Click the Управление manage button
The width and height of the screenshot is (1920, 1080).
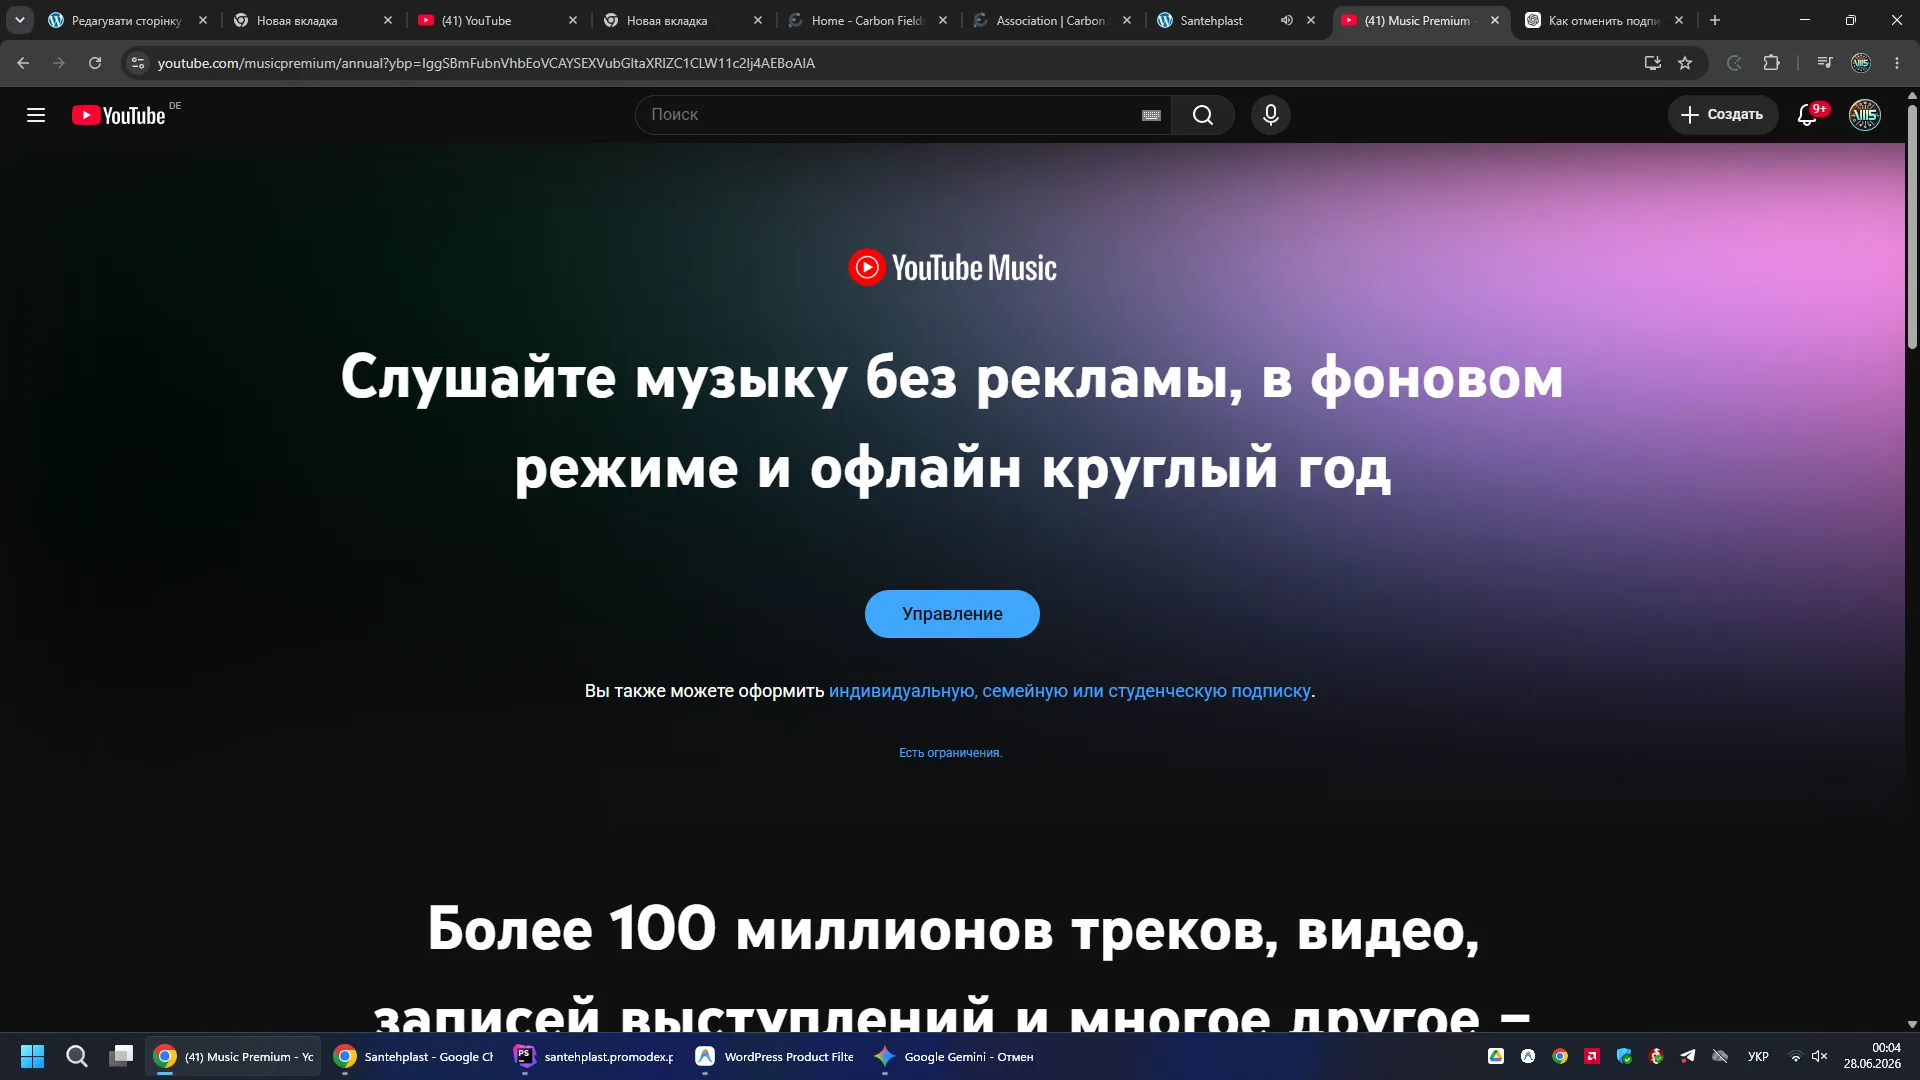[952, 614]
